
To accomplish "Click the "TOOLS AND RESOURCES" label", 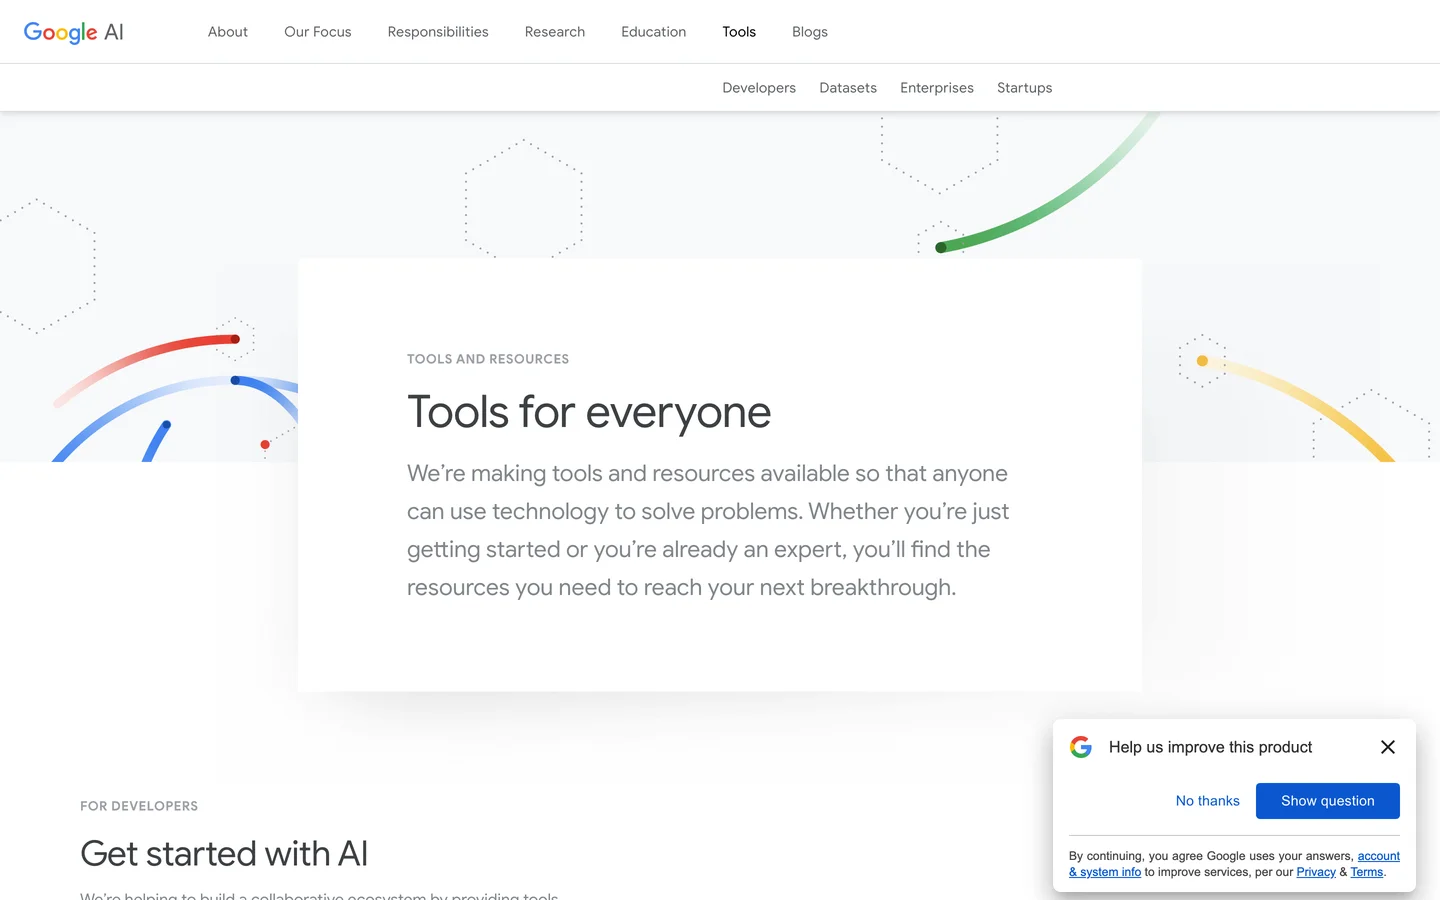I will click(x=488, y=359).
